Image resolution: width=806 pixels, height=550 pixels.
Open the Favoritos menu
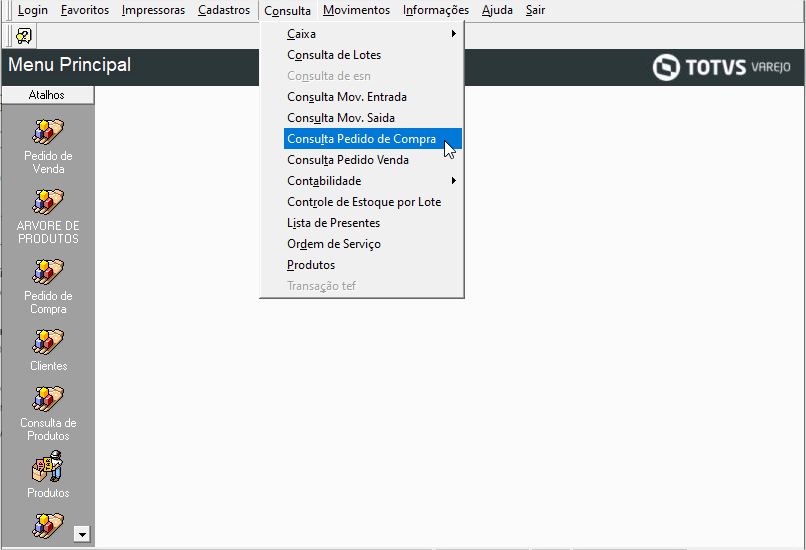[85, 10]
